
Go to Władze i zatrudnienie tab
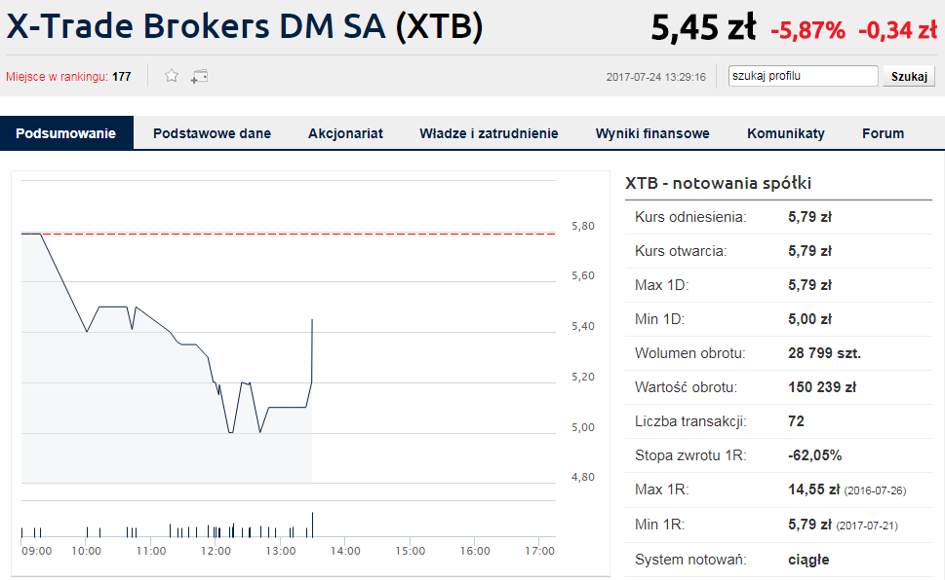coord(489,133)
